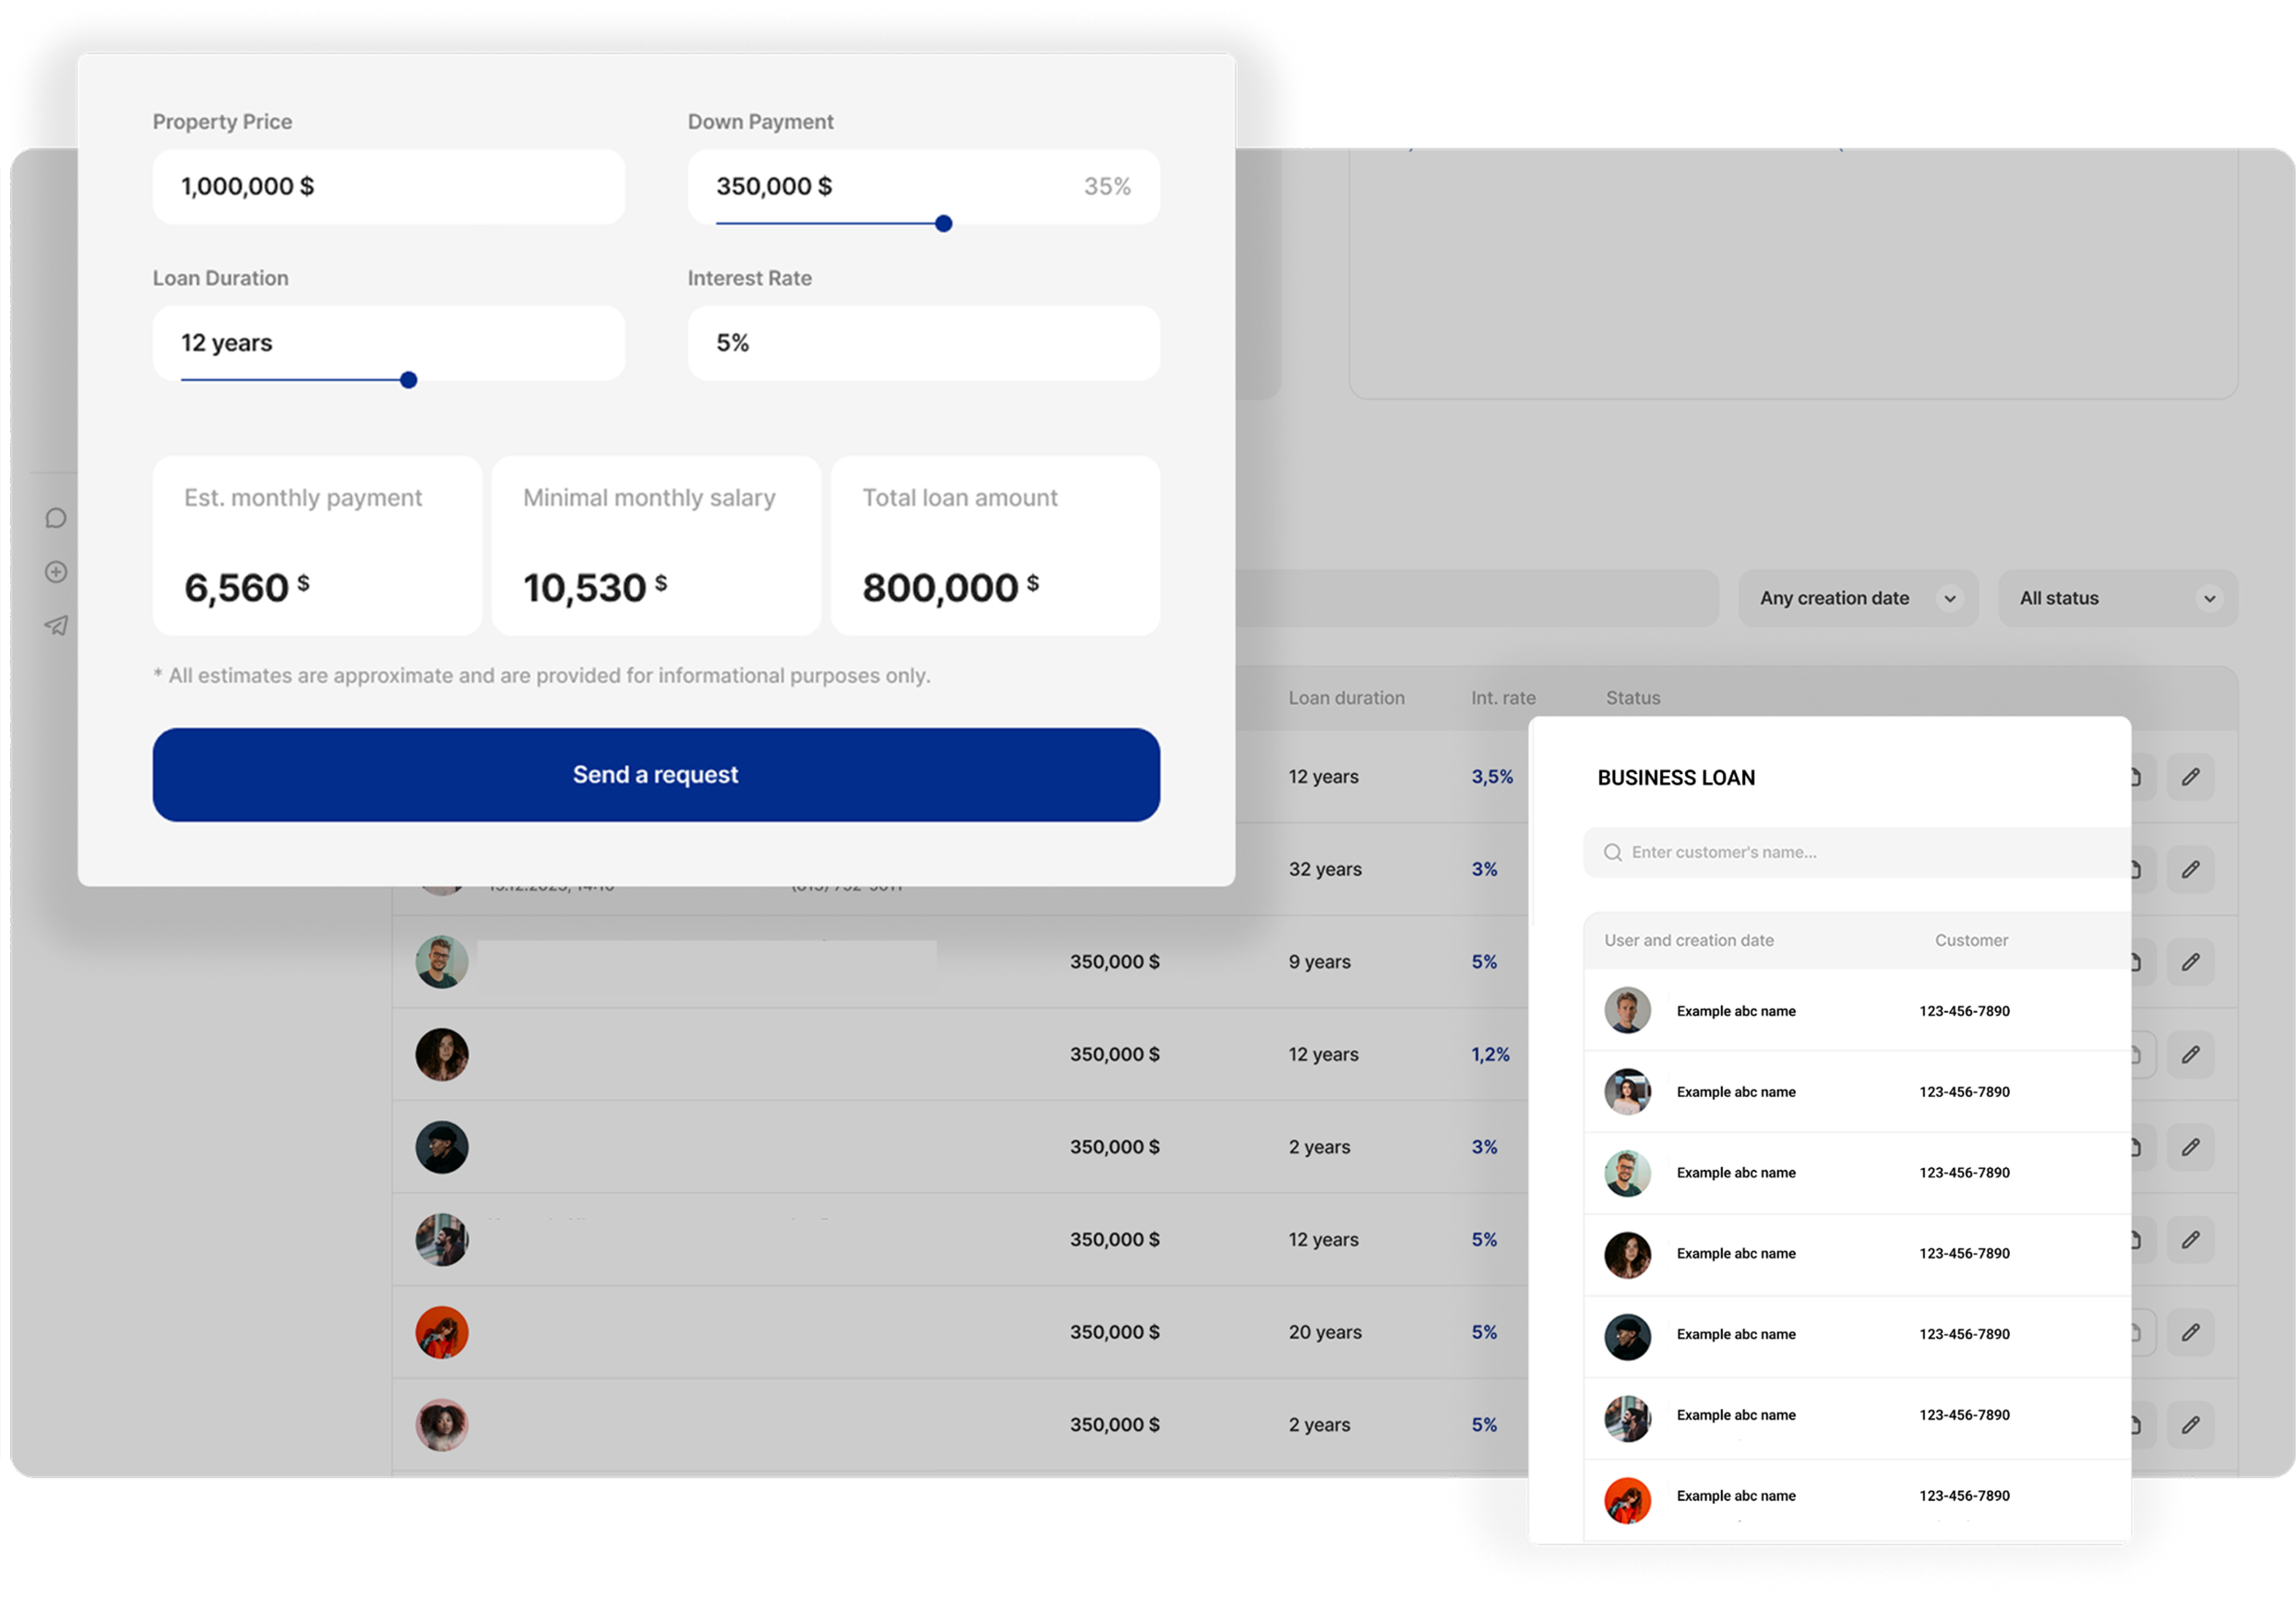Click the 32 years loan duration cell
Image resolution: width=2296 pixels, height=1598 pixels.
(1325, 870)
